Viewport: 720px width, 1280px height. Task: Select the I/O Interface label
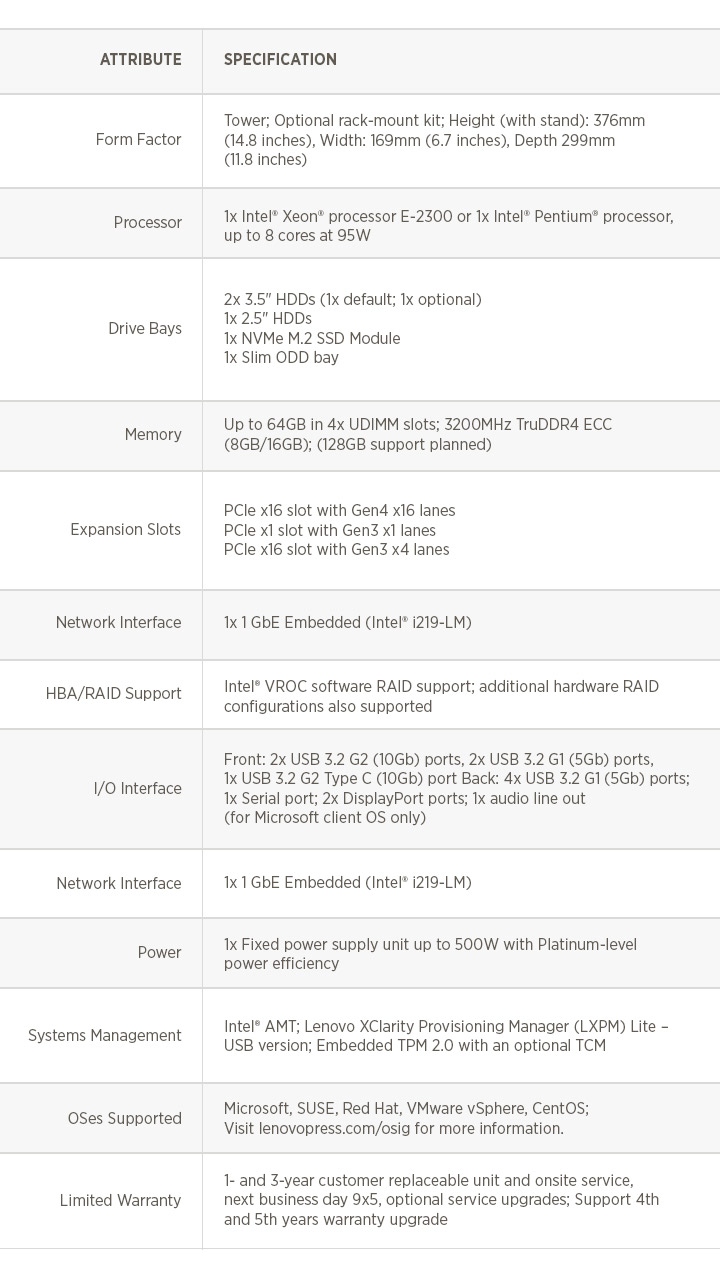[138, 789]
